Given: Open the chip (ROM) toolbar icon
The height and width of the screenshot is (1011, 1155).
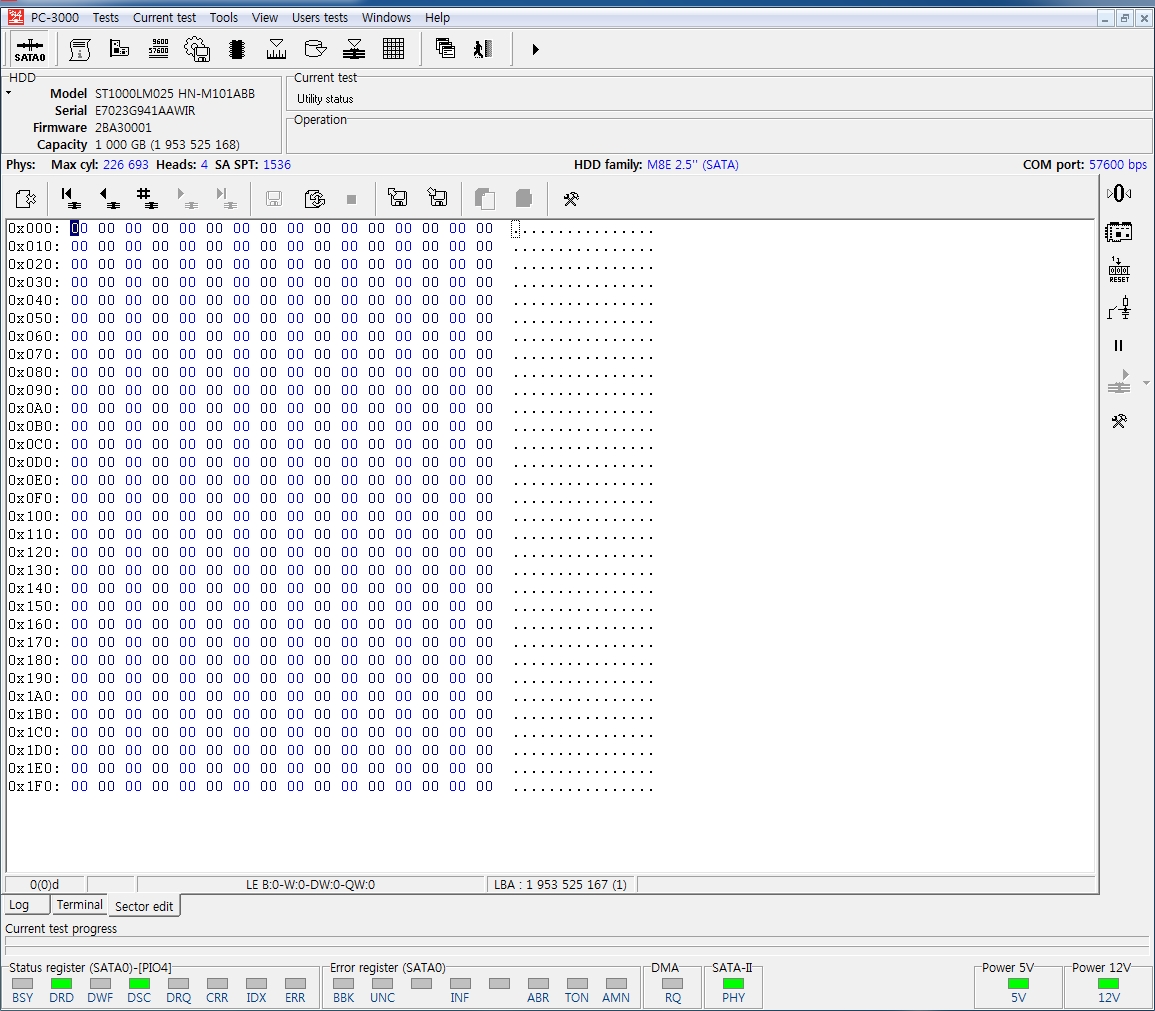Looking at the screenshot, I should (x=237, y=49).
